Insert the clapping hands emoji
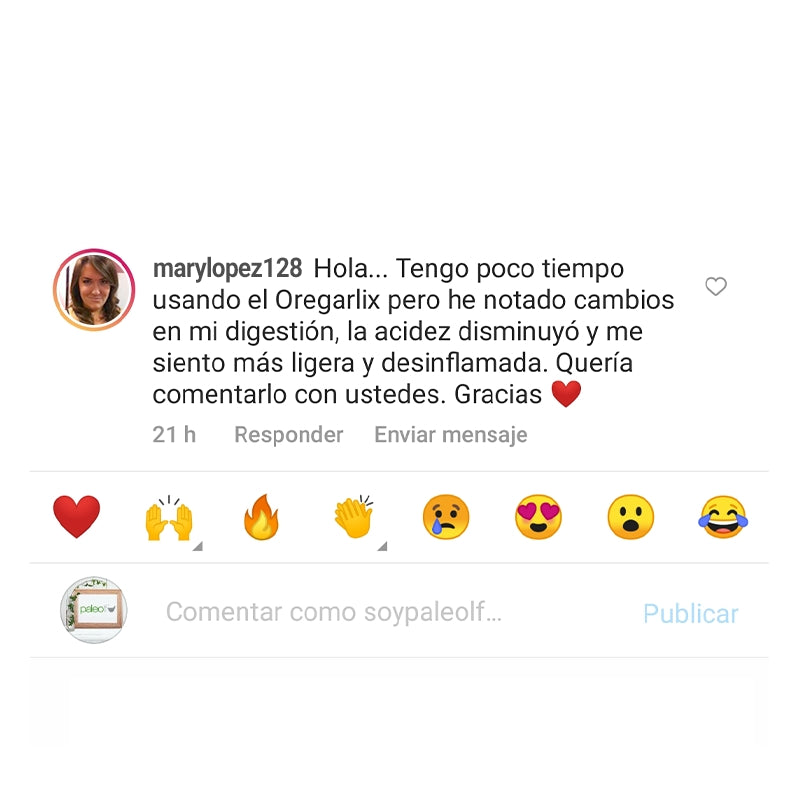 tap(353, 516)
